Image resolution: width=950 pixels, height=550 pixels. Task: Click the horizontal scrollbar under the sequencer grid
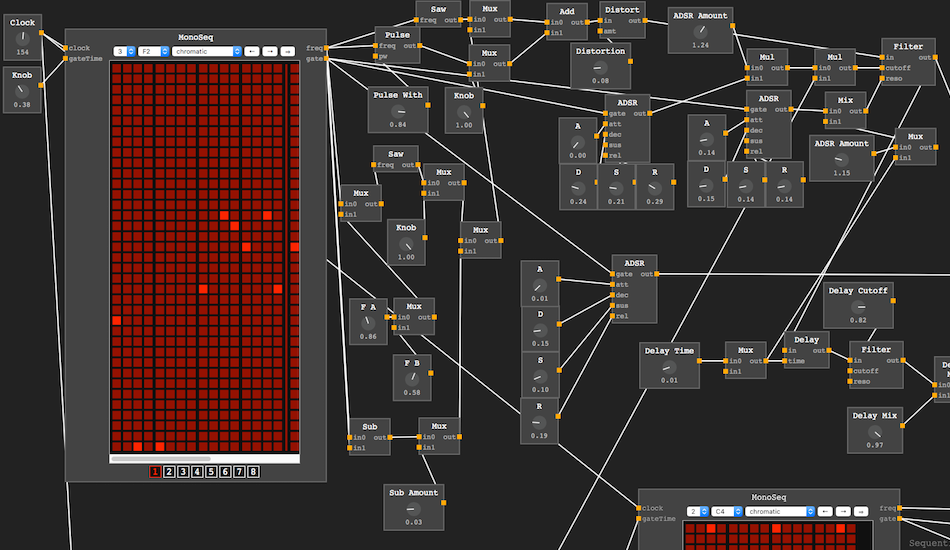click(x=181, y=459)
